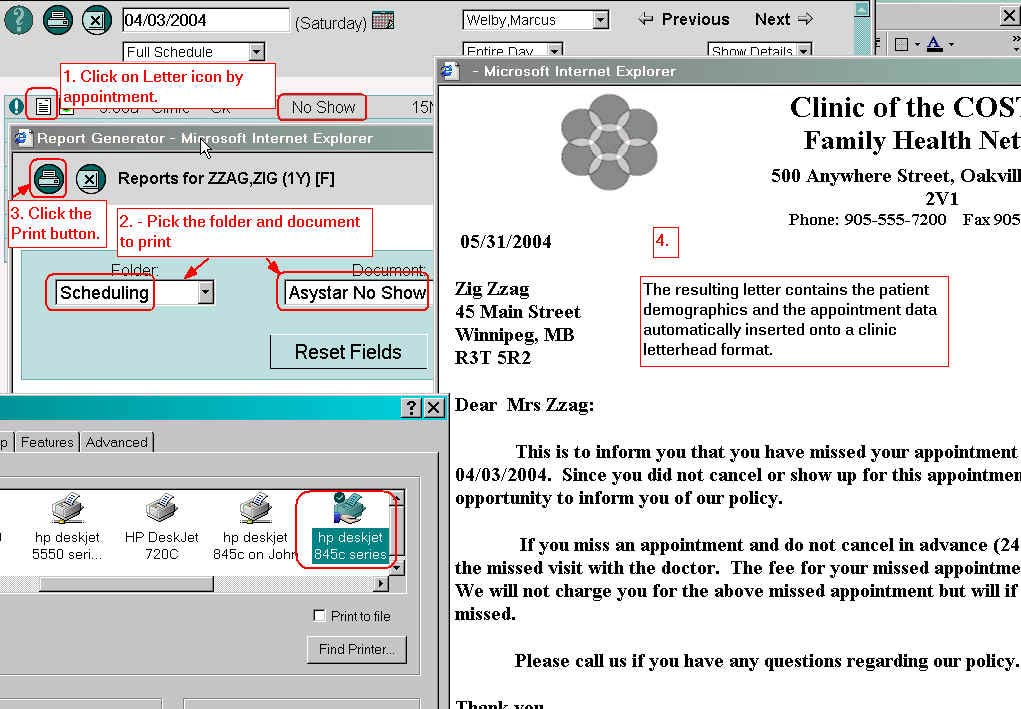The image size is (1021, 709).
Task: Open the Letter icon on the appointment row
Action: [43, 106]
